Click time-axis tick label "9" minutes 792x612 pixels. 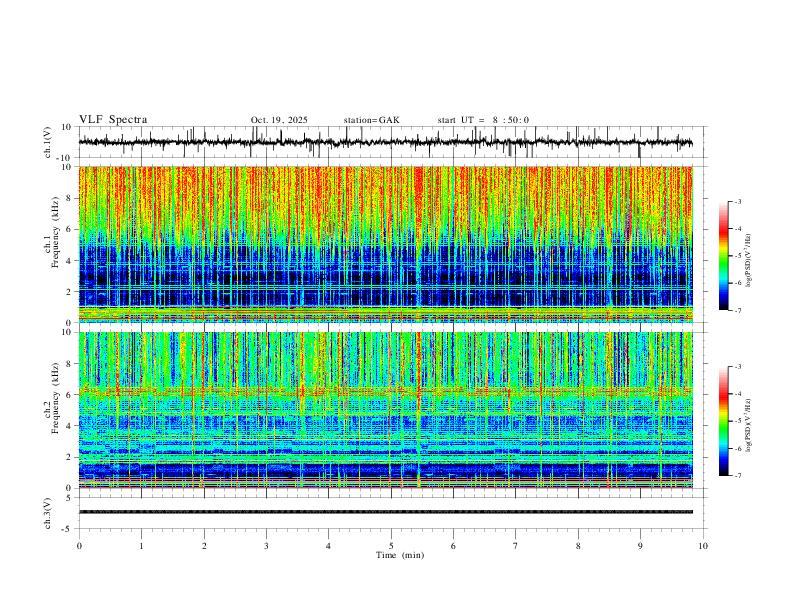tap(640, 546)
